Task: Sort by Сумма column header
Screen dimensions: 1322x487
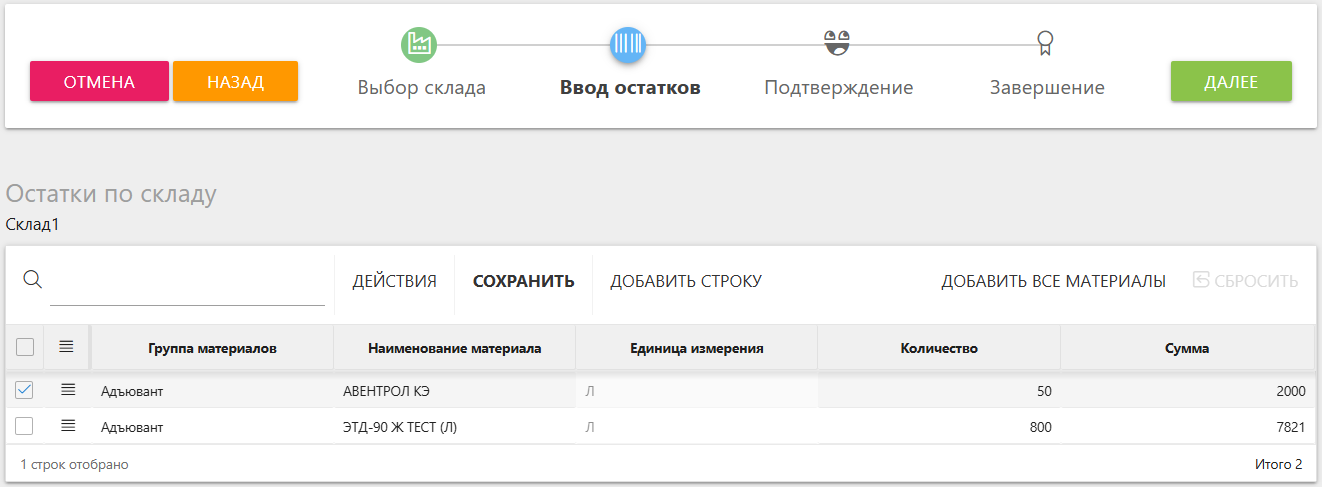Action: 1187,348
